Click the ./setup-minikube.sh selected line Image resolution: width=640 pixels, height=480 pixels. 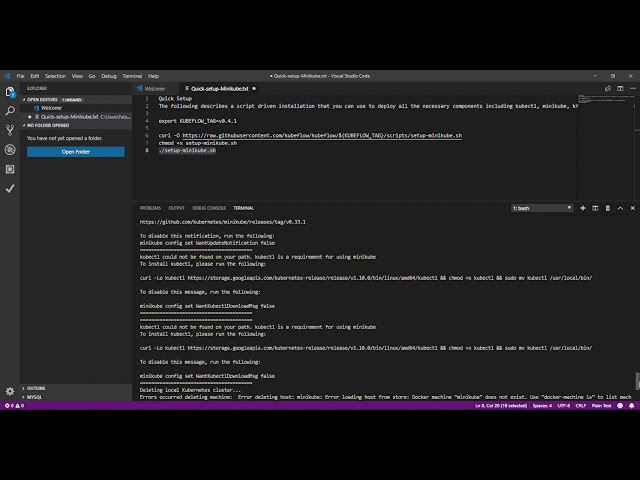point(187,150)
